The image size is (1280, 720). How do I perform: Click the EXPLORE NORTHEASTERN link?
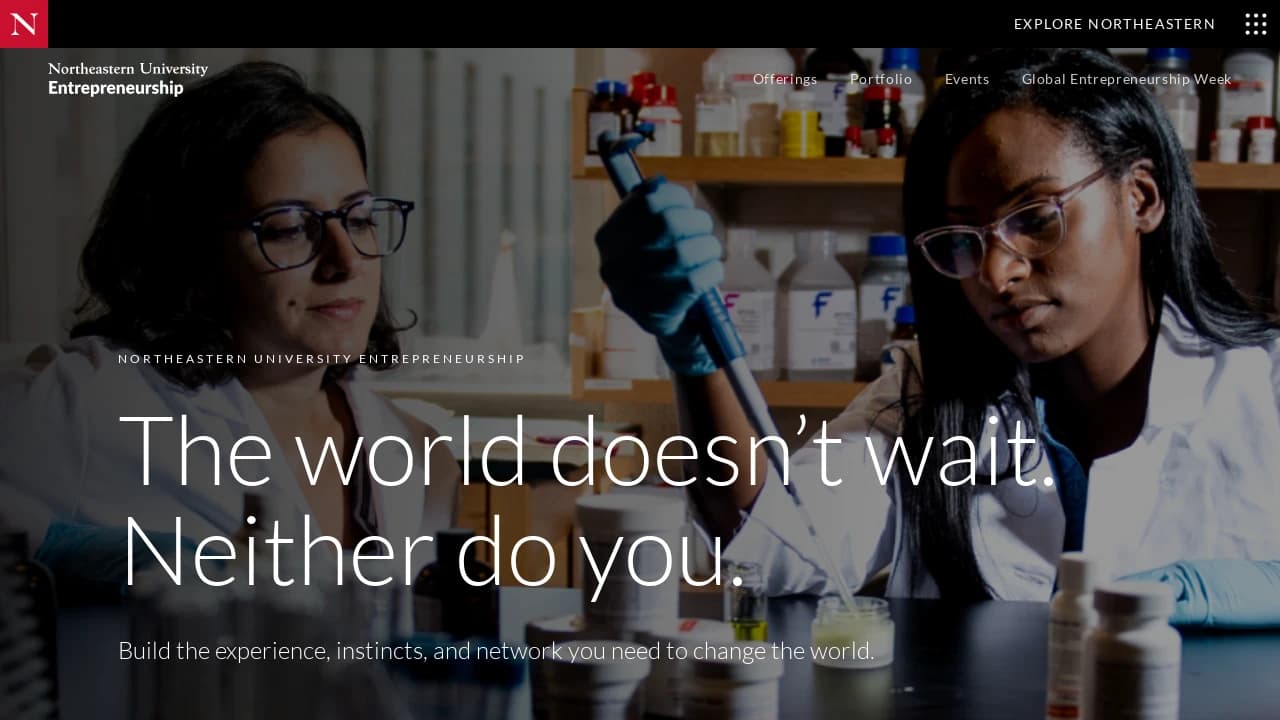tap(1114, 24)
